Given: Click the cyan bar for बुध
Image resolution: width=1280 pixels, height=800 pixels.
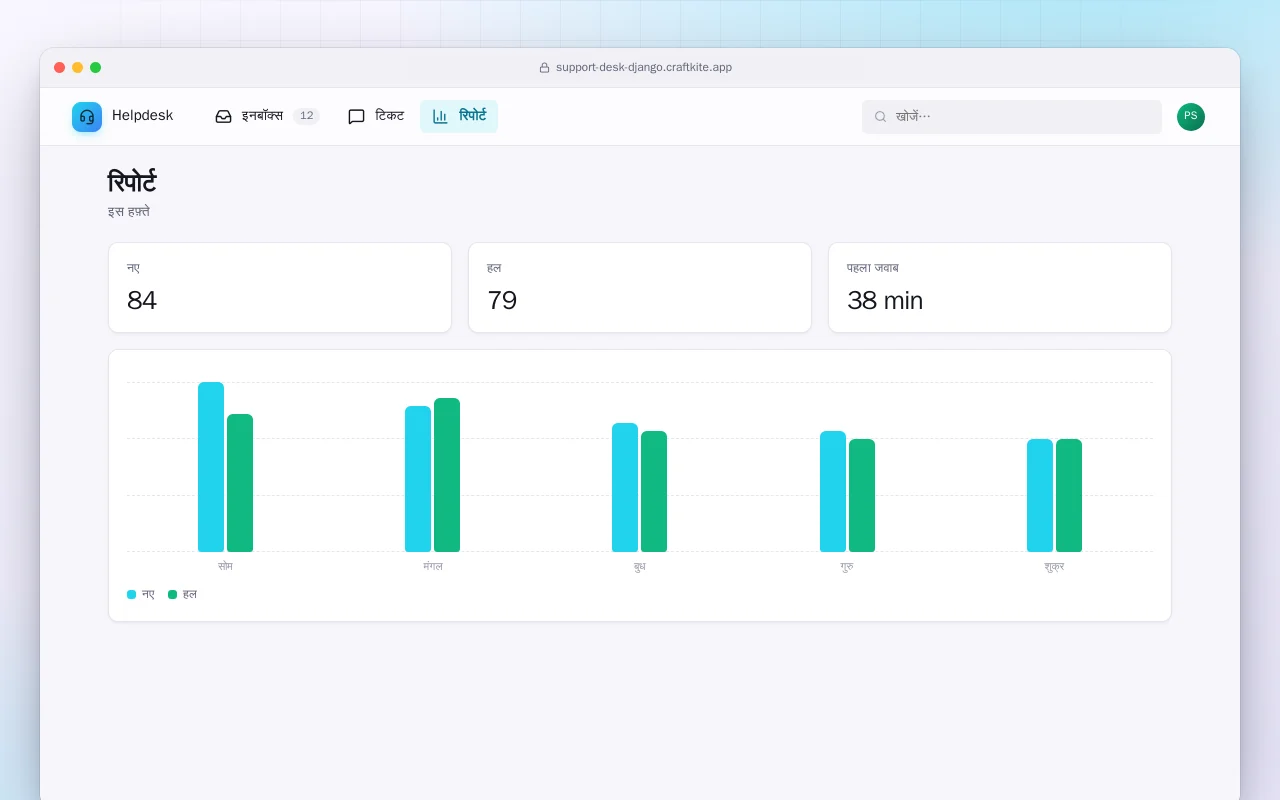Looking at the screenshot, I should pyautogui.click(x=625, y=488).
